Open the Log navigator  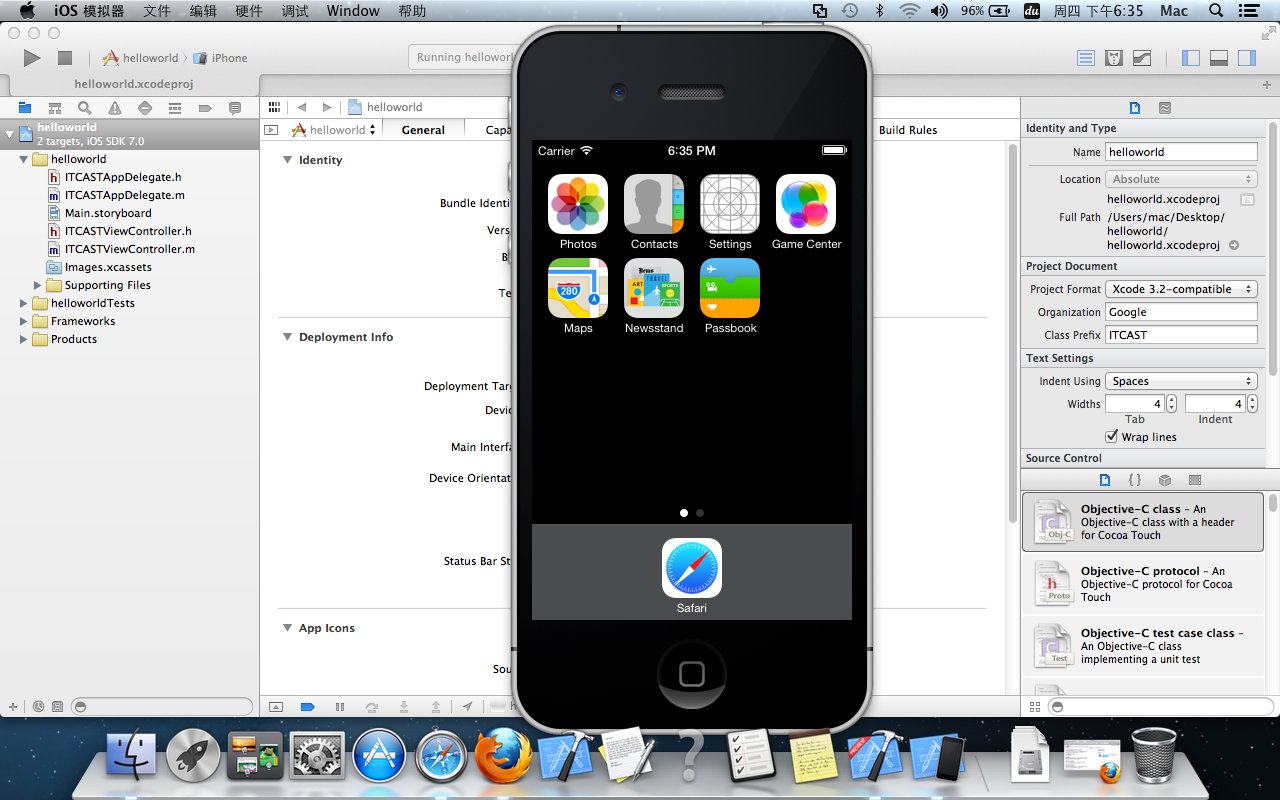click(235, 108)
